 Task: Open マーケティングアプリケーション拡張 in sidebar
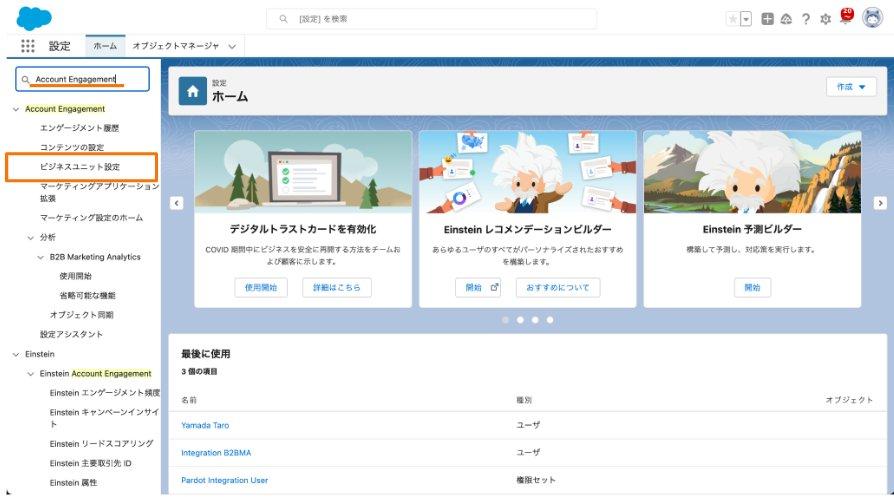point(99,192)
